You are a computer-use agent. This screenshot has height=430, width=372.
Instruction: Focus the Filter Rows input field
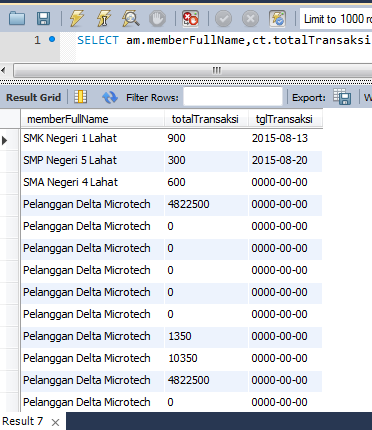click(233, 97)
